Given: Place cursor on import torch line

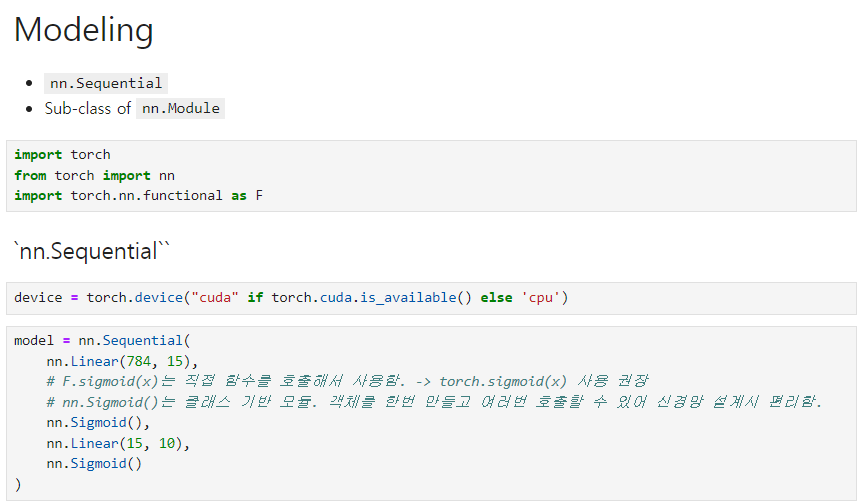Looking at the screenshot, I should click(63, 155).
